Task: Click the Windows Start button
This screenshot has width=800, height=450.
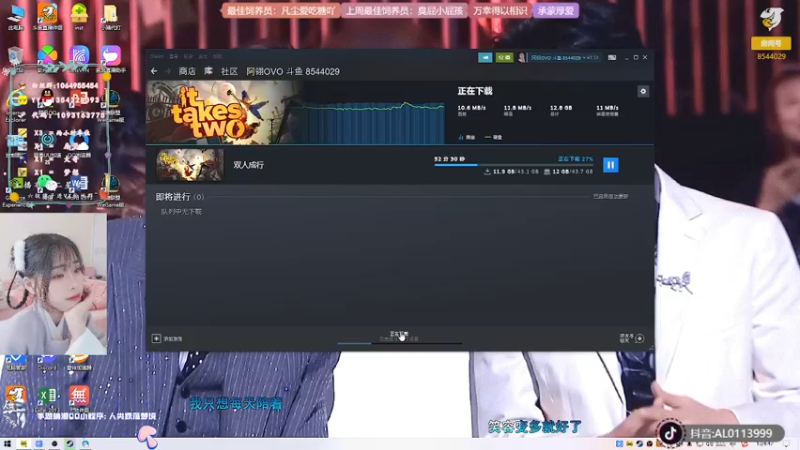Action: tap(7, 444)
